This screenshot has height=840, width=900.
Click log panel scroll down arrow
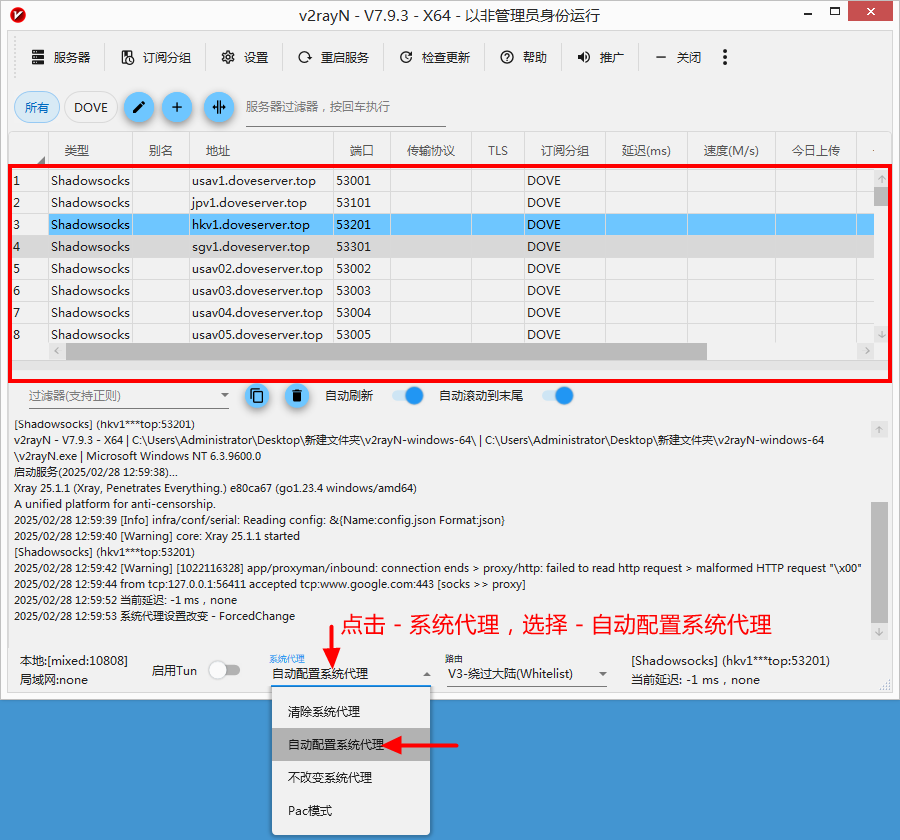[879, 632]
